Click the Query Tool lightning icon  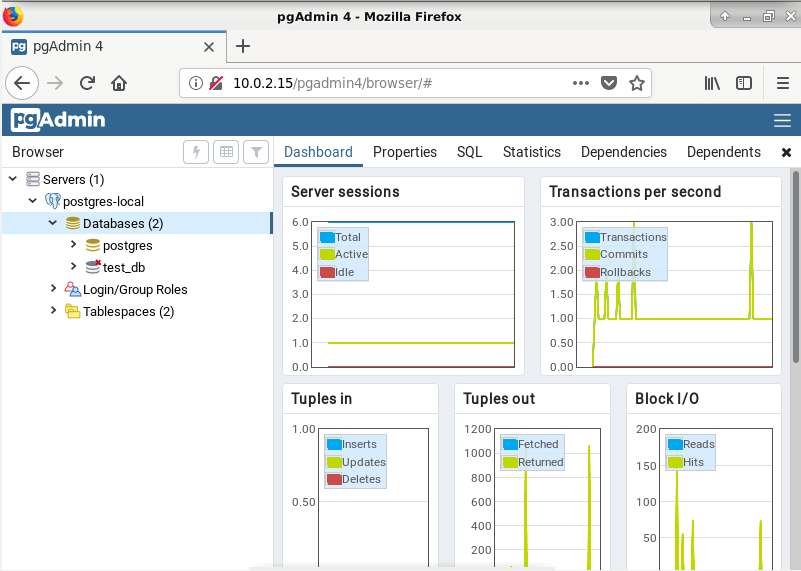196,152
